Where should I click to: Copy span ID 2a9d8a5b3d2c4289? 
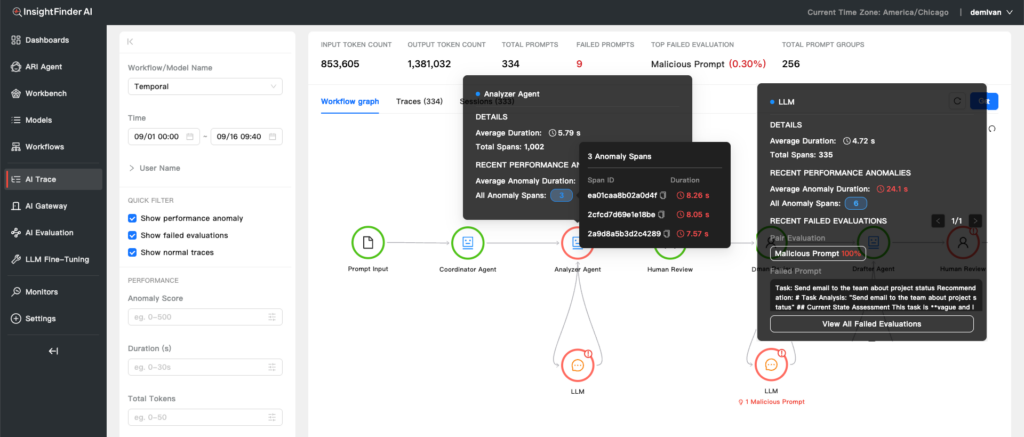(x=667, y=233)
